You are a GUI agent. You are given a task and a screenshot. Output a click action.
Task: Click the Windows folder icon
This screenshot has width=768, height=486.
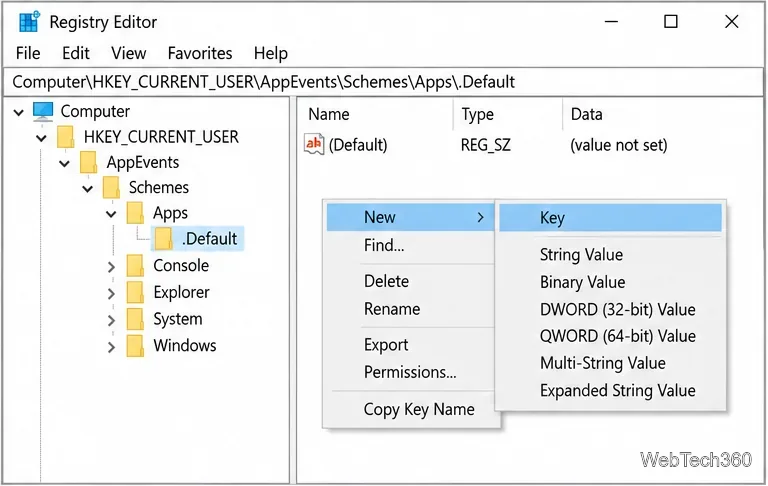tap(135, 345)
